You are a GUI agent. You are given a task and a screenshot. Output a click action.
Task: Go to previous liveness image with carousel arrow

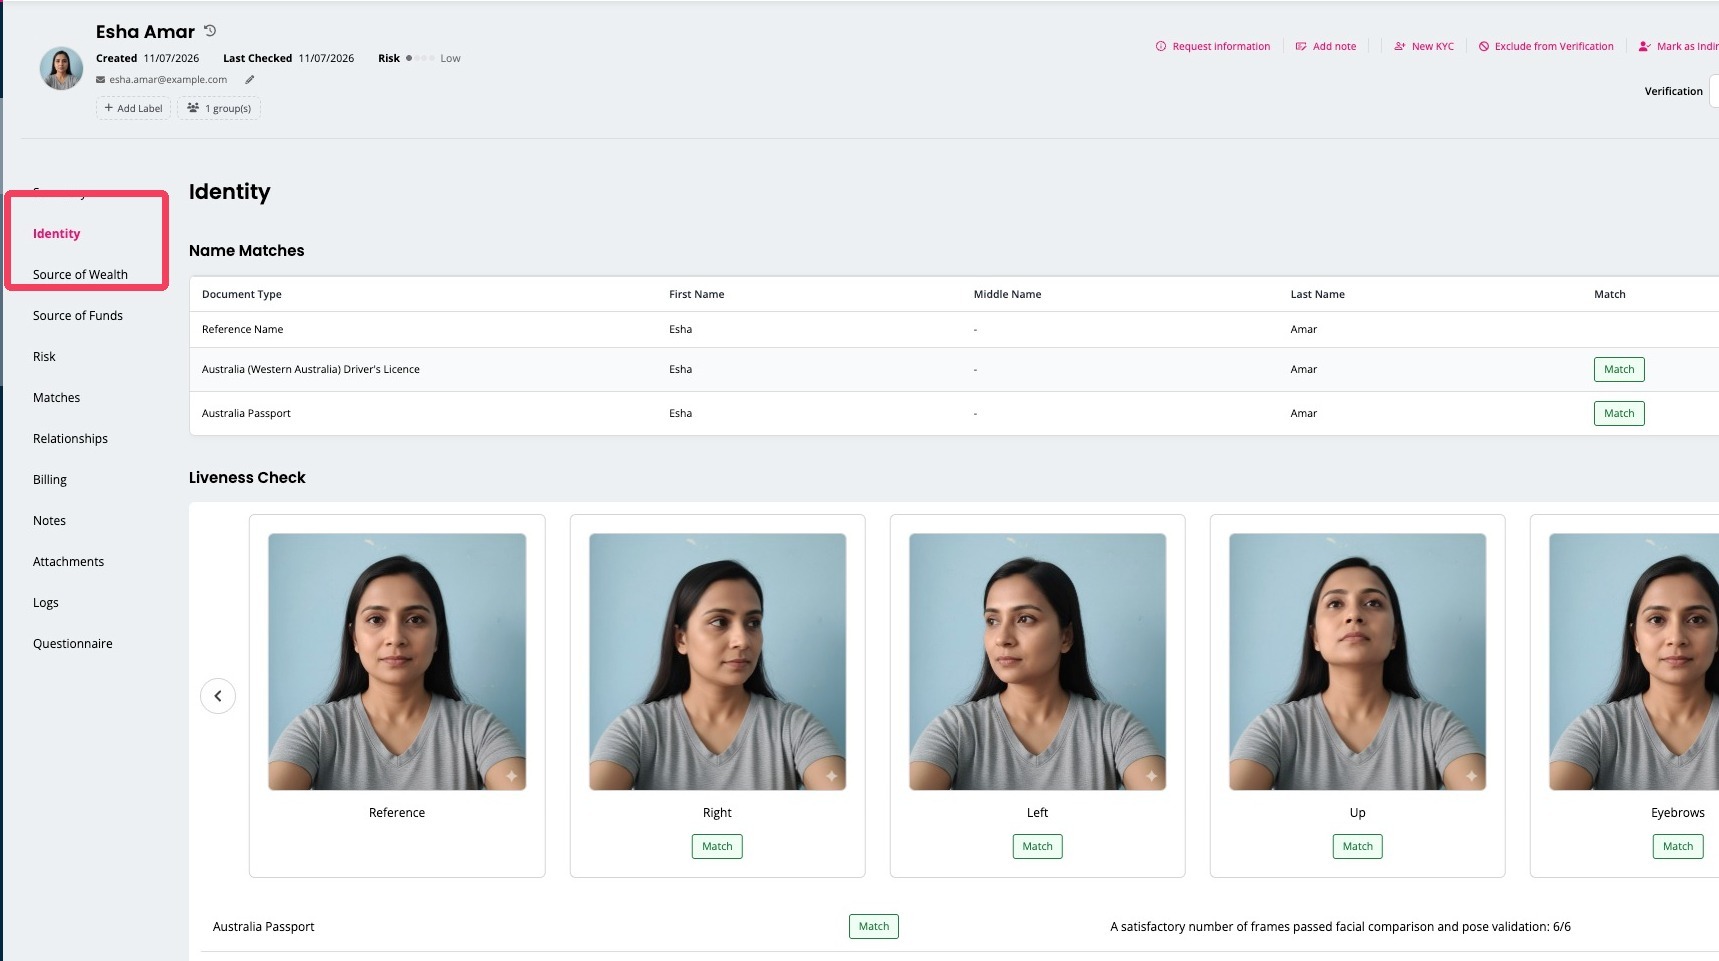[x=218, y=696]
